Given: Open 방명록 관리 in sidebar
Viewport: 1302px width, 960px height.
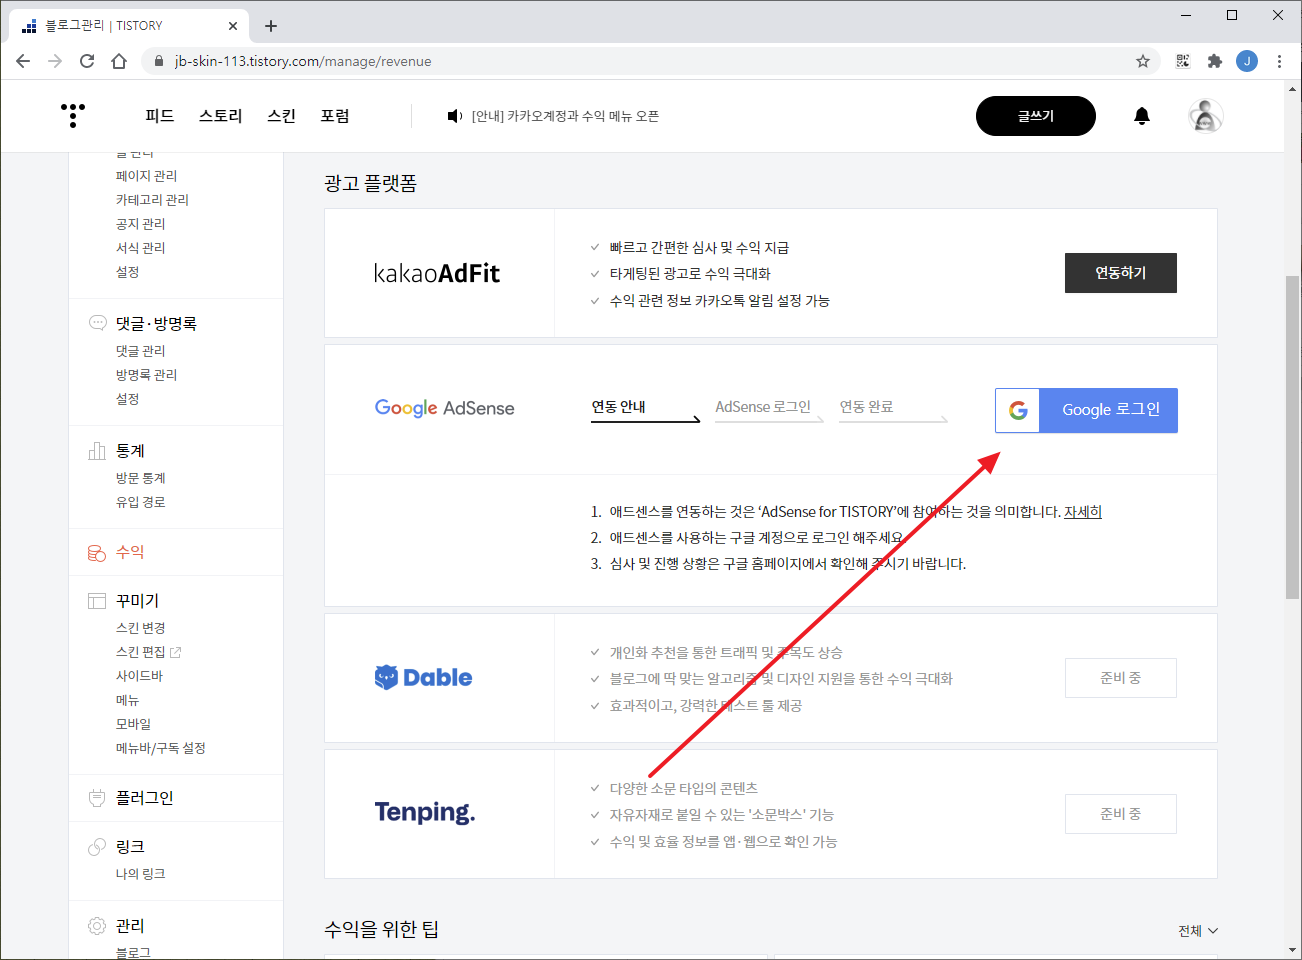Looking at the screenshot, I should coord(146,375).
